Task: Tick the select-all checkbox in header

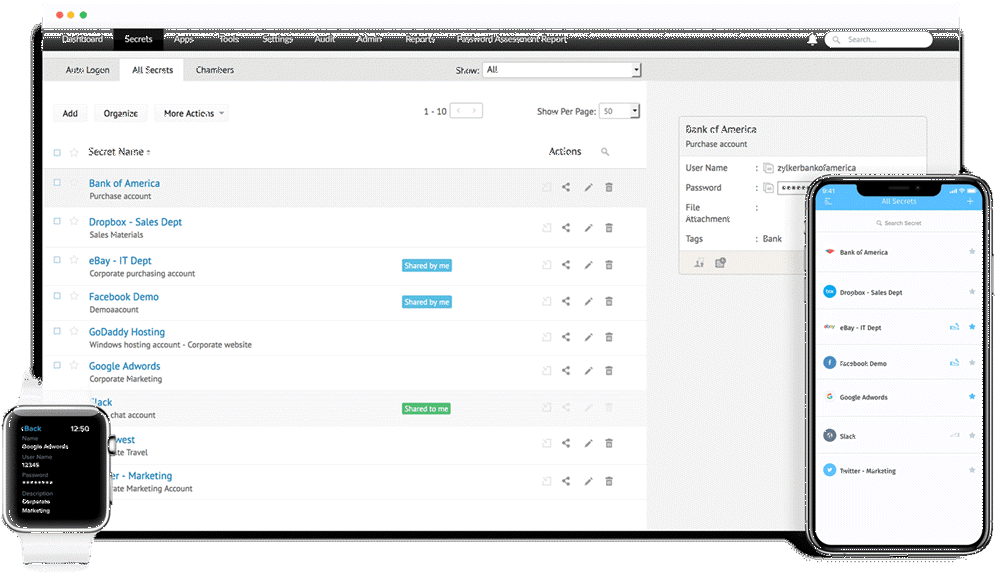Action: point(57,153)
